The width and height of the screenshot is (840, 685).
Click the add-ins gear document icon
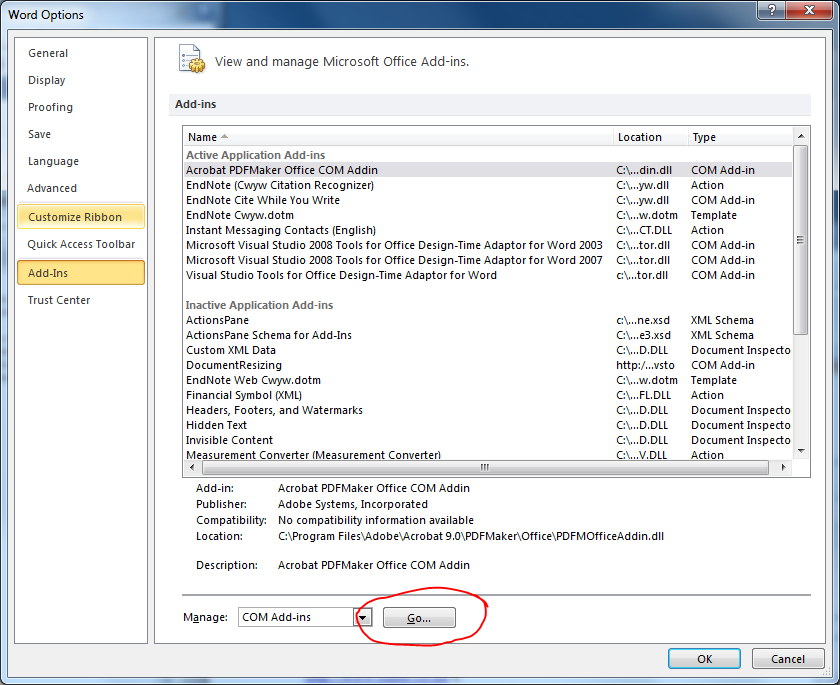192,59
